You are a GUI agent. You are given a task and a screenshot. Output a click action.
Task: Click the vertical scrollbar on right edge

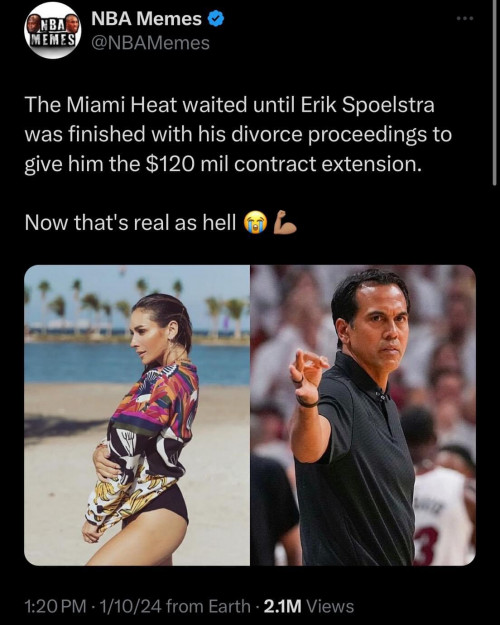(x=495, y=94)
